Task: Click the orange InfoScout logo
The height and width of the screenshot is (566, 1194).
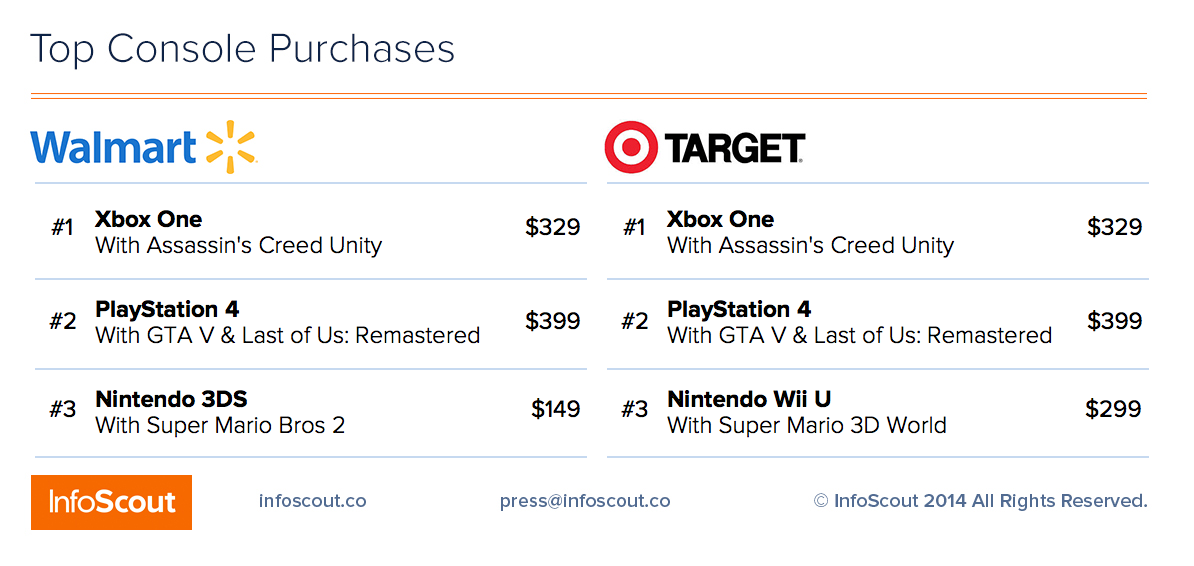Action: tap(111, 502)
